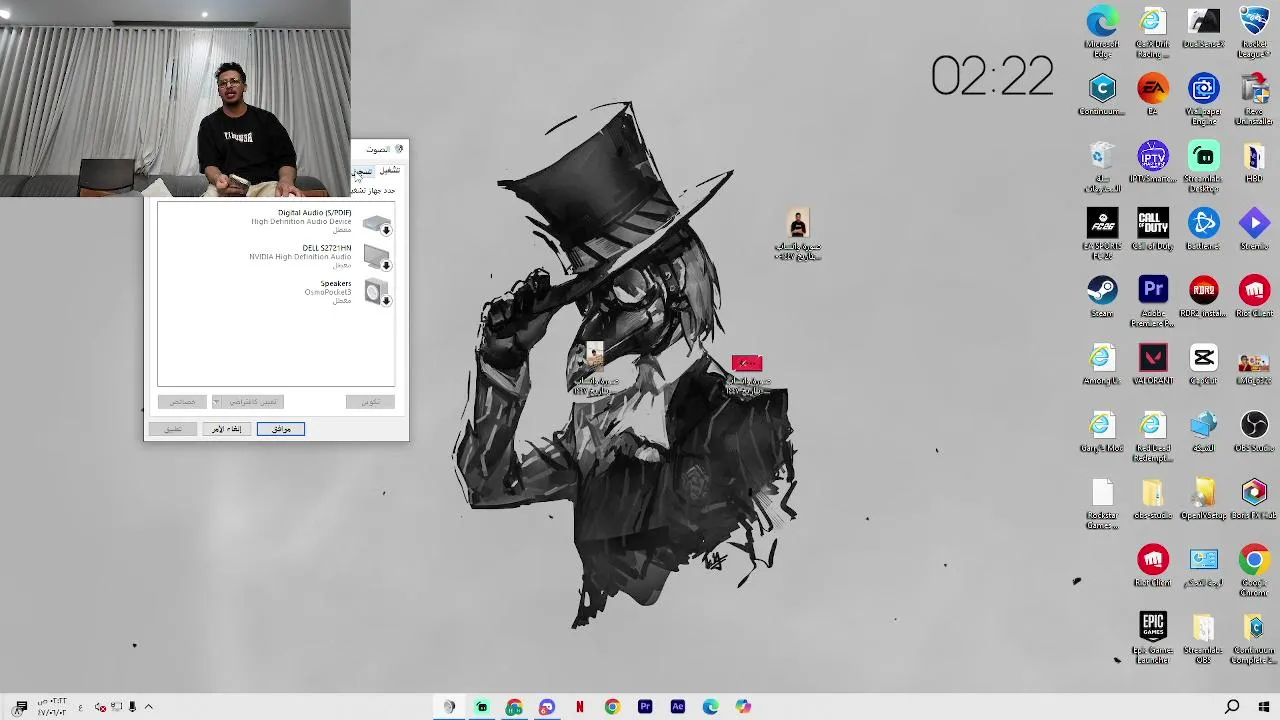Open the obs-studio zip folder
The image size is (1280, 720).
point(1152,497)
